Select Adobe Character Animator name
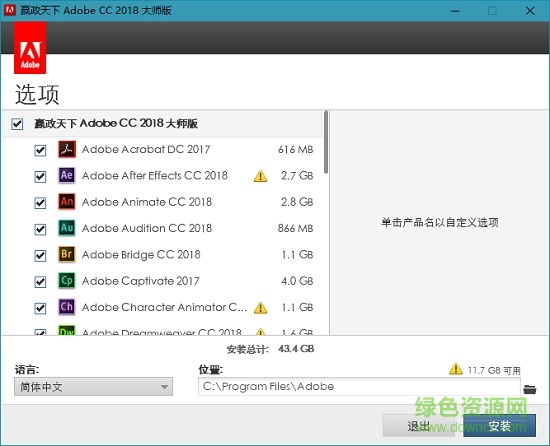The width and height of the screenshot is (550, 446). tap(165, 307)
